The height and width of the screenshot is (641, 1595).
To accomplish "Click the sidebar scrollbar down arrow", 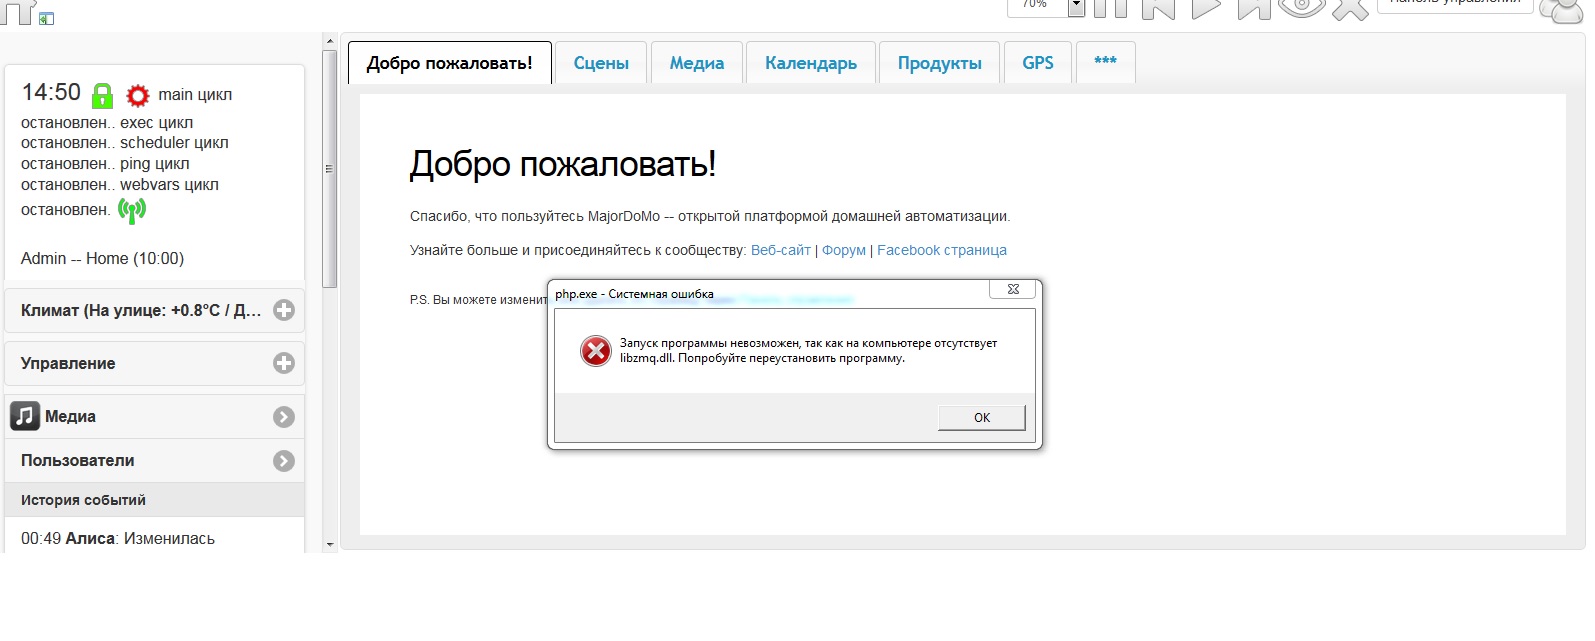I will click(x=330, y=545).
